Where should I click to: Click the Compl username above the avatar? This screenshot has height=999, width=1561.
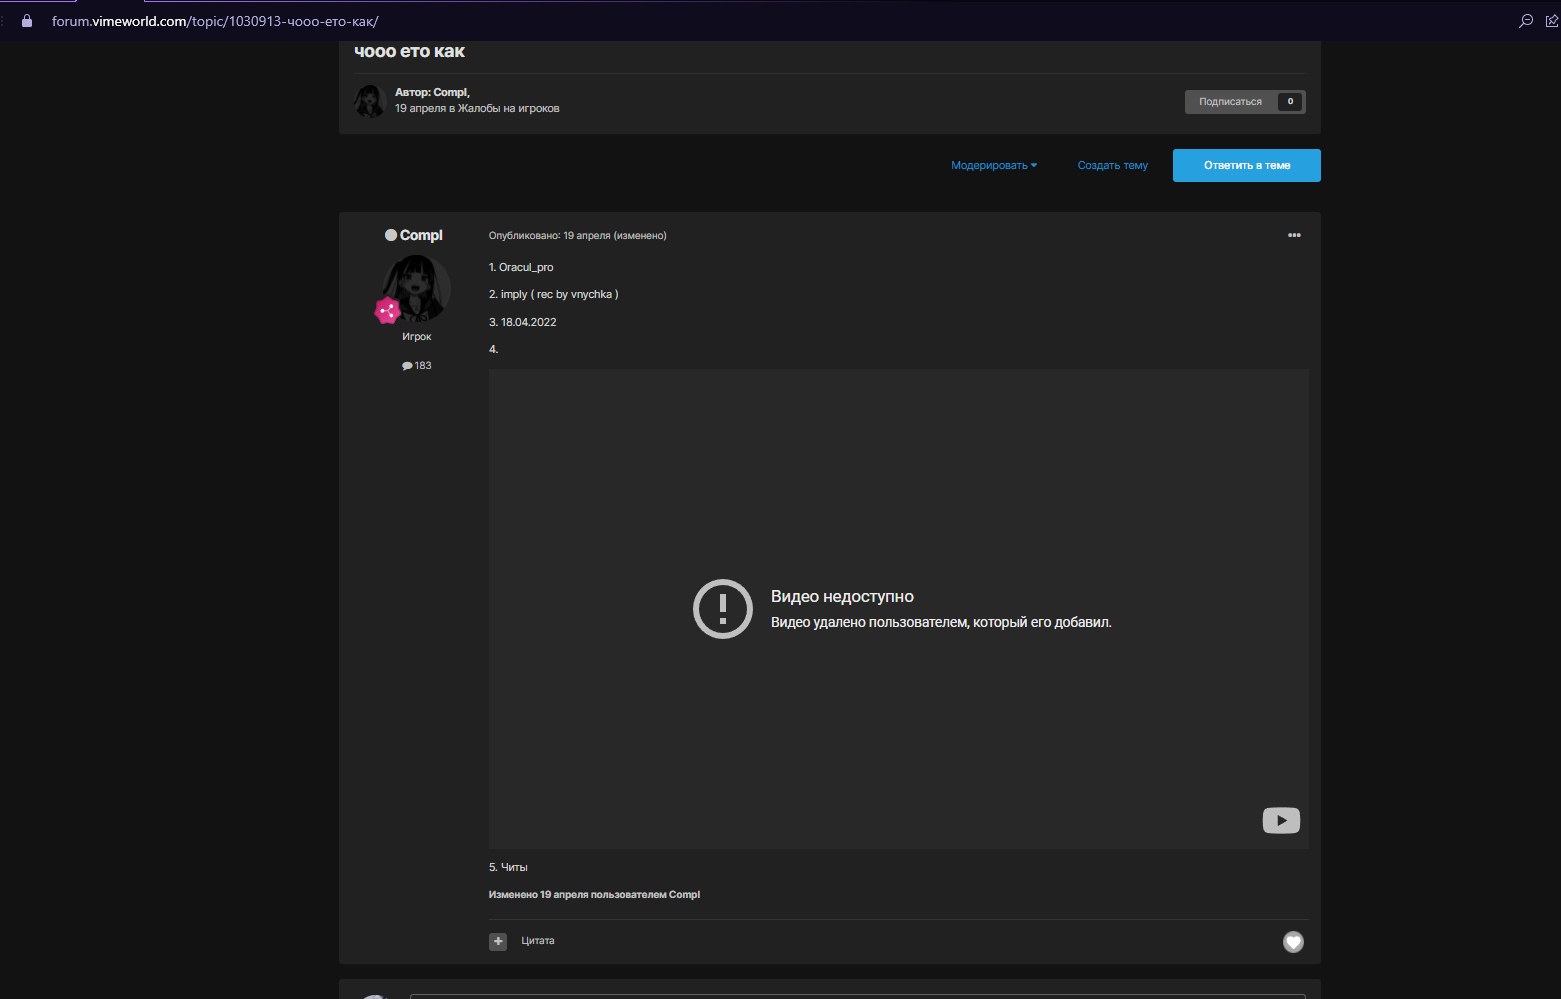[x=420, y=236]
